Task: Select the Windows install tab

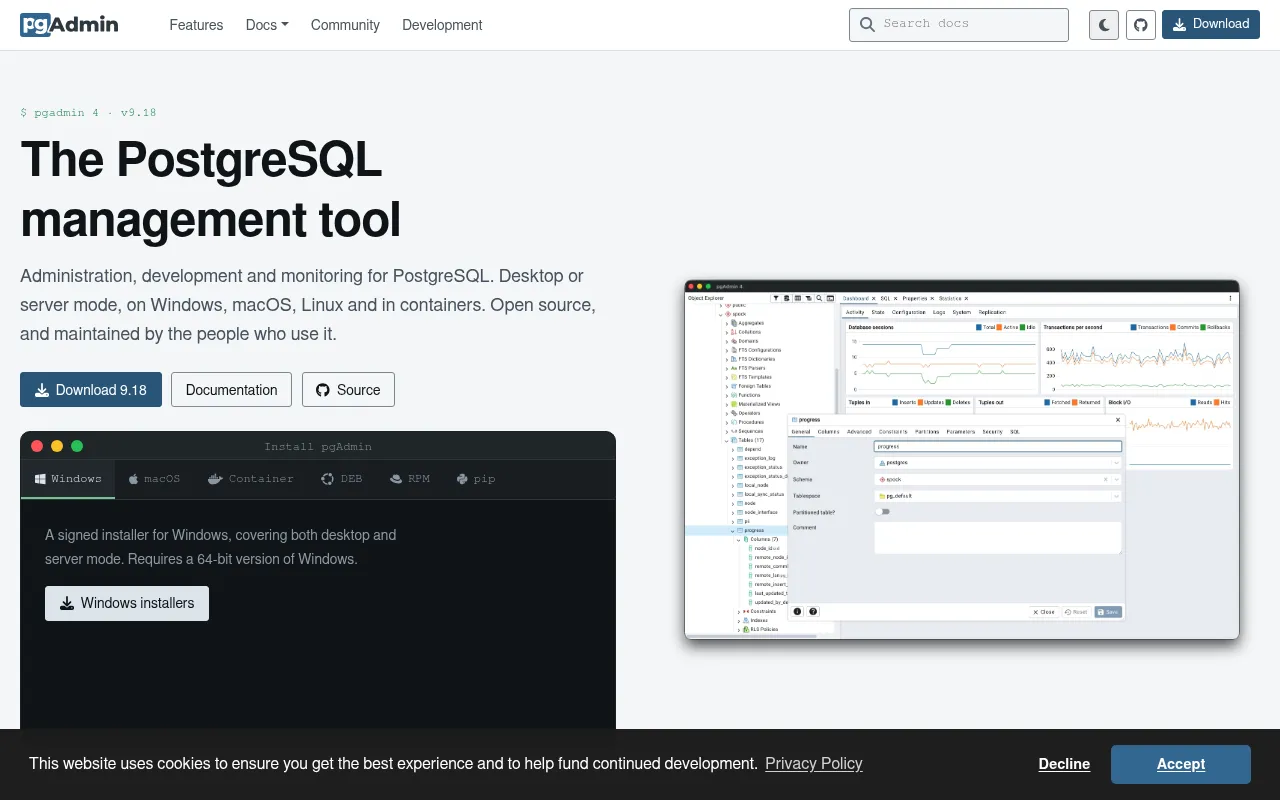Action: (x=68, y=479)
